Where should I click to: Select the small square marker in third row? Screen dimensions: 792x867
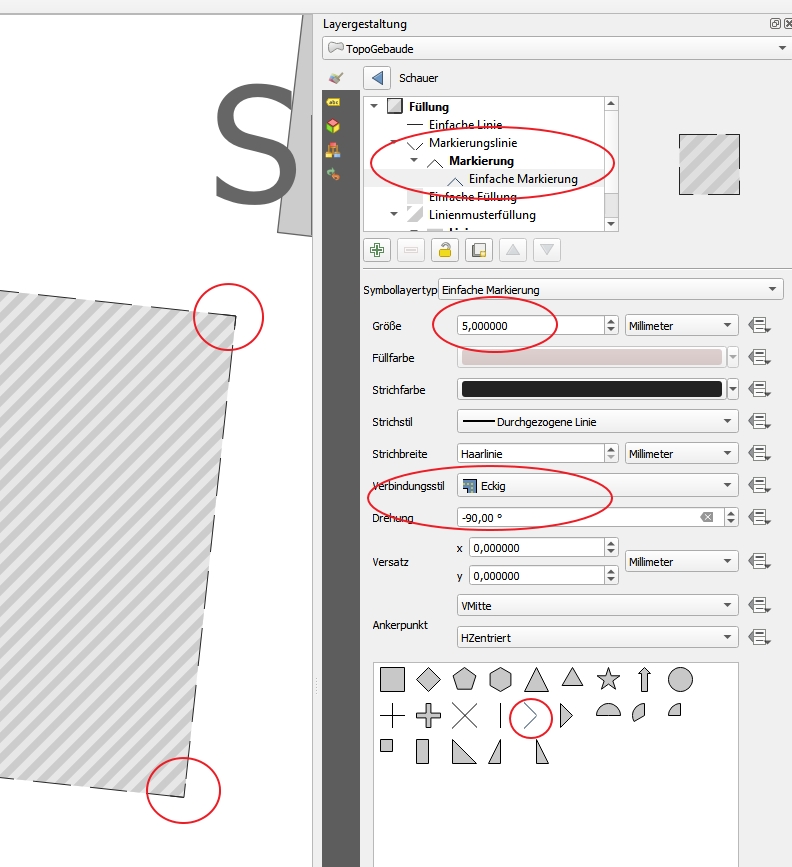tap(387, 745)
